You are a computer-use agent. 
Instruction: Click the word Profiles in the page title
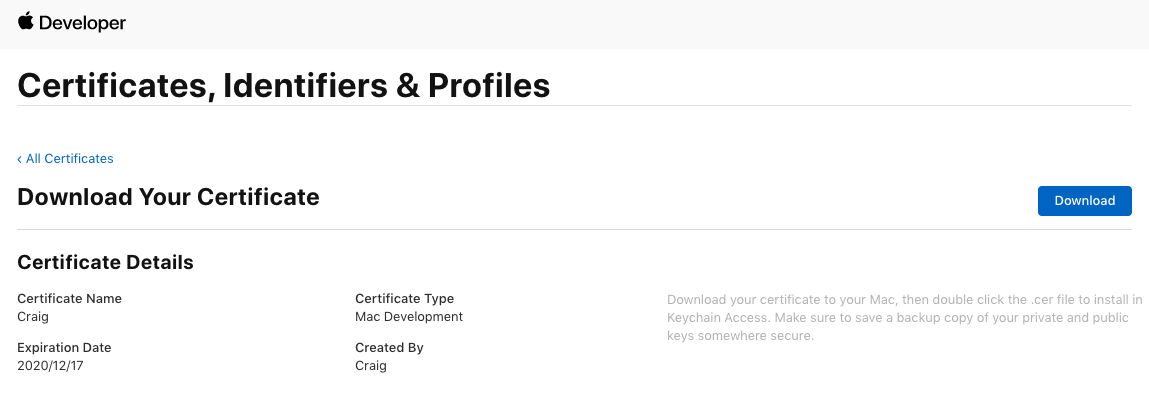(489, 86)
